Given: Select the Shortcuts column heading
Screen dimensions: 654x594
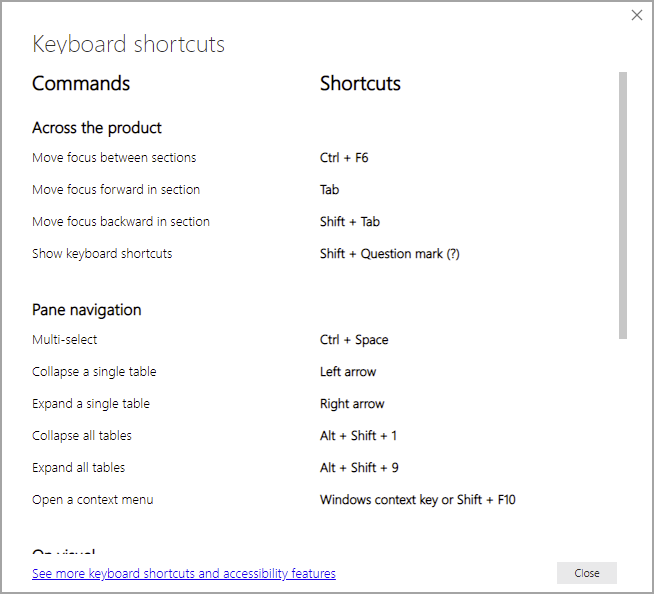Looking at the screenshot, I should click(x=360, y=84).
